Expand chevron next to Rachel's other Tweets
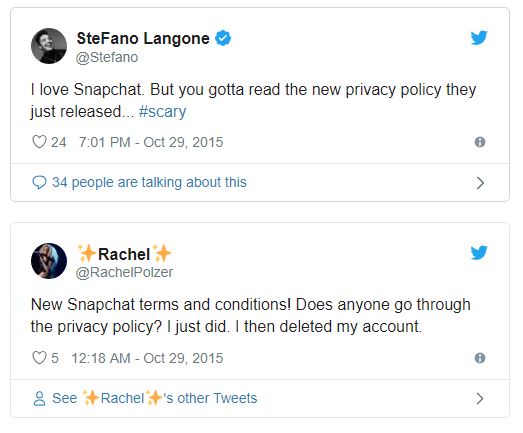The image size is (523, 433). [x=480, y=398]
